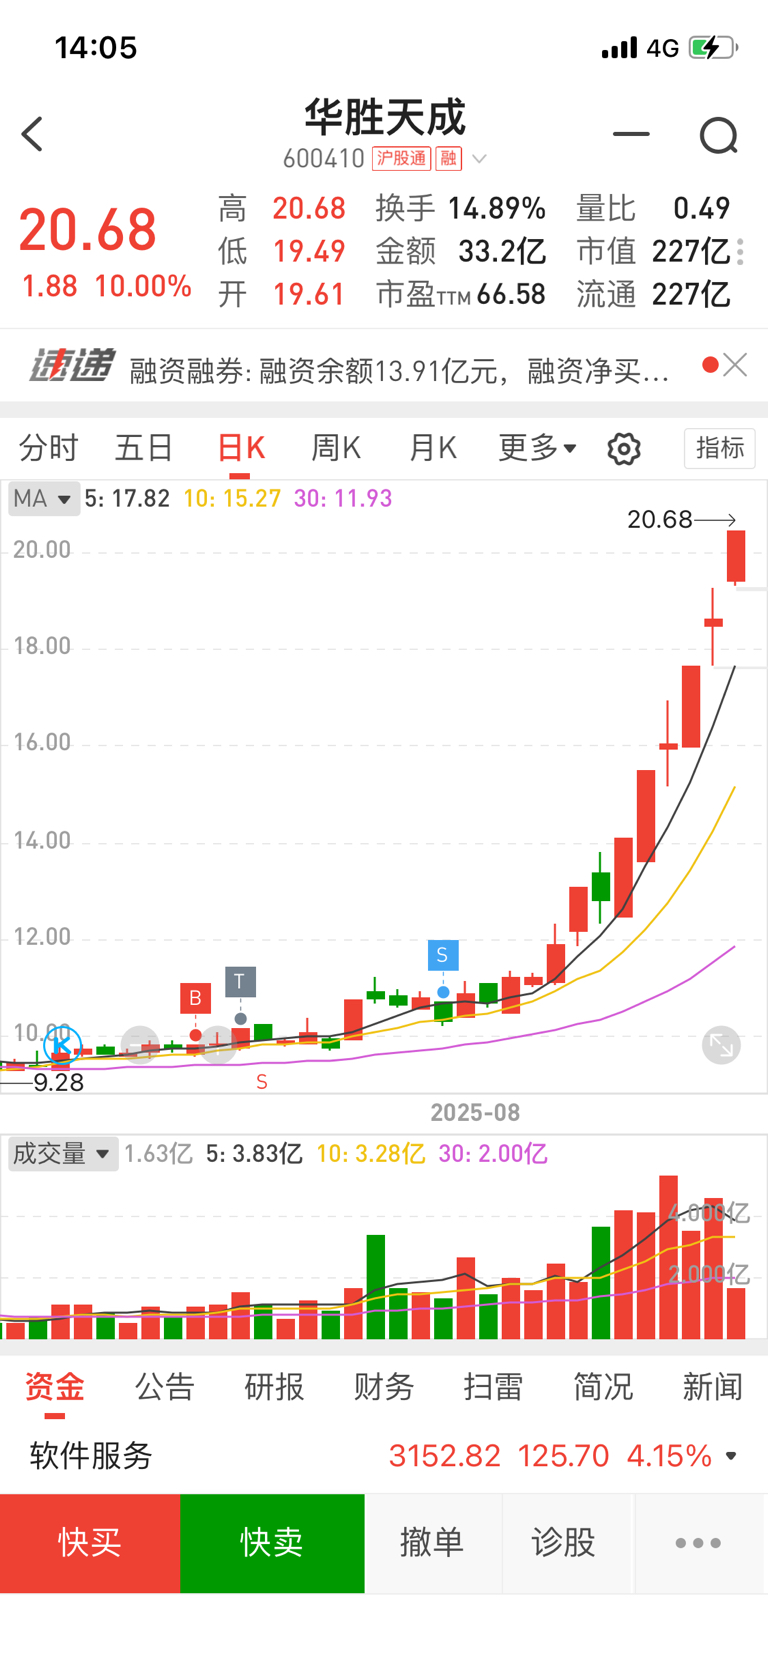This screenshot has height=1663, width=768.
Task: Tap the MA10 value 15.27
Action: click(232, 498)
